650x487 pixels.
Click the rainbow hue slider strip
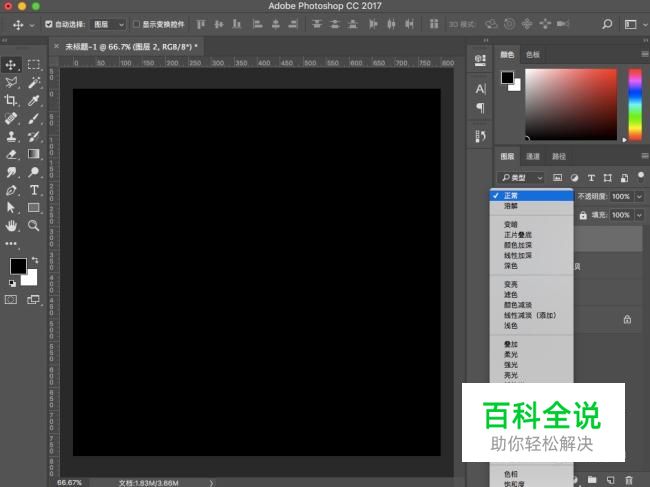pos(635,105)
